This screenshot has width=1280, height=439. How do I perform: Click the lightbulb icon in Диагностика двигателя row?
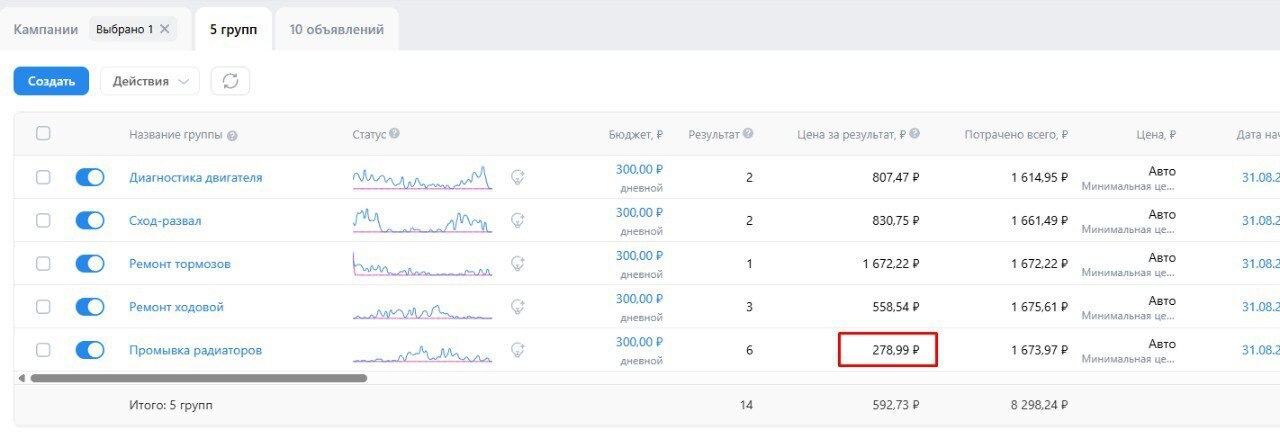coord(518,177)
